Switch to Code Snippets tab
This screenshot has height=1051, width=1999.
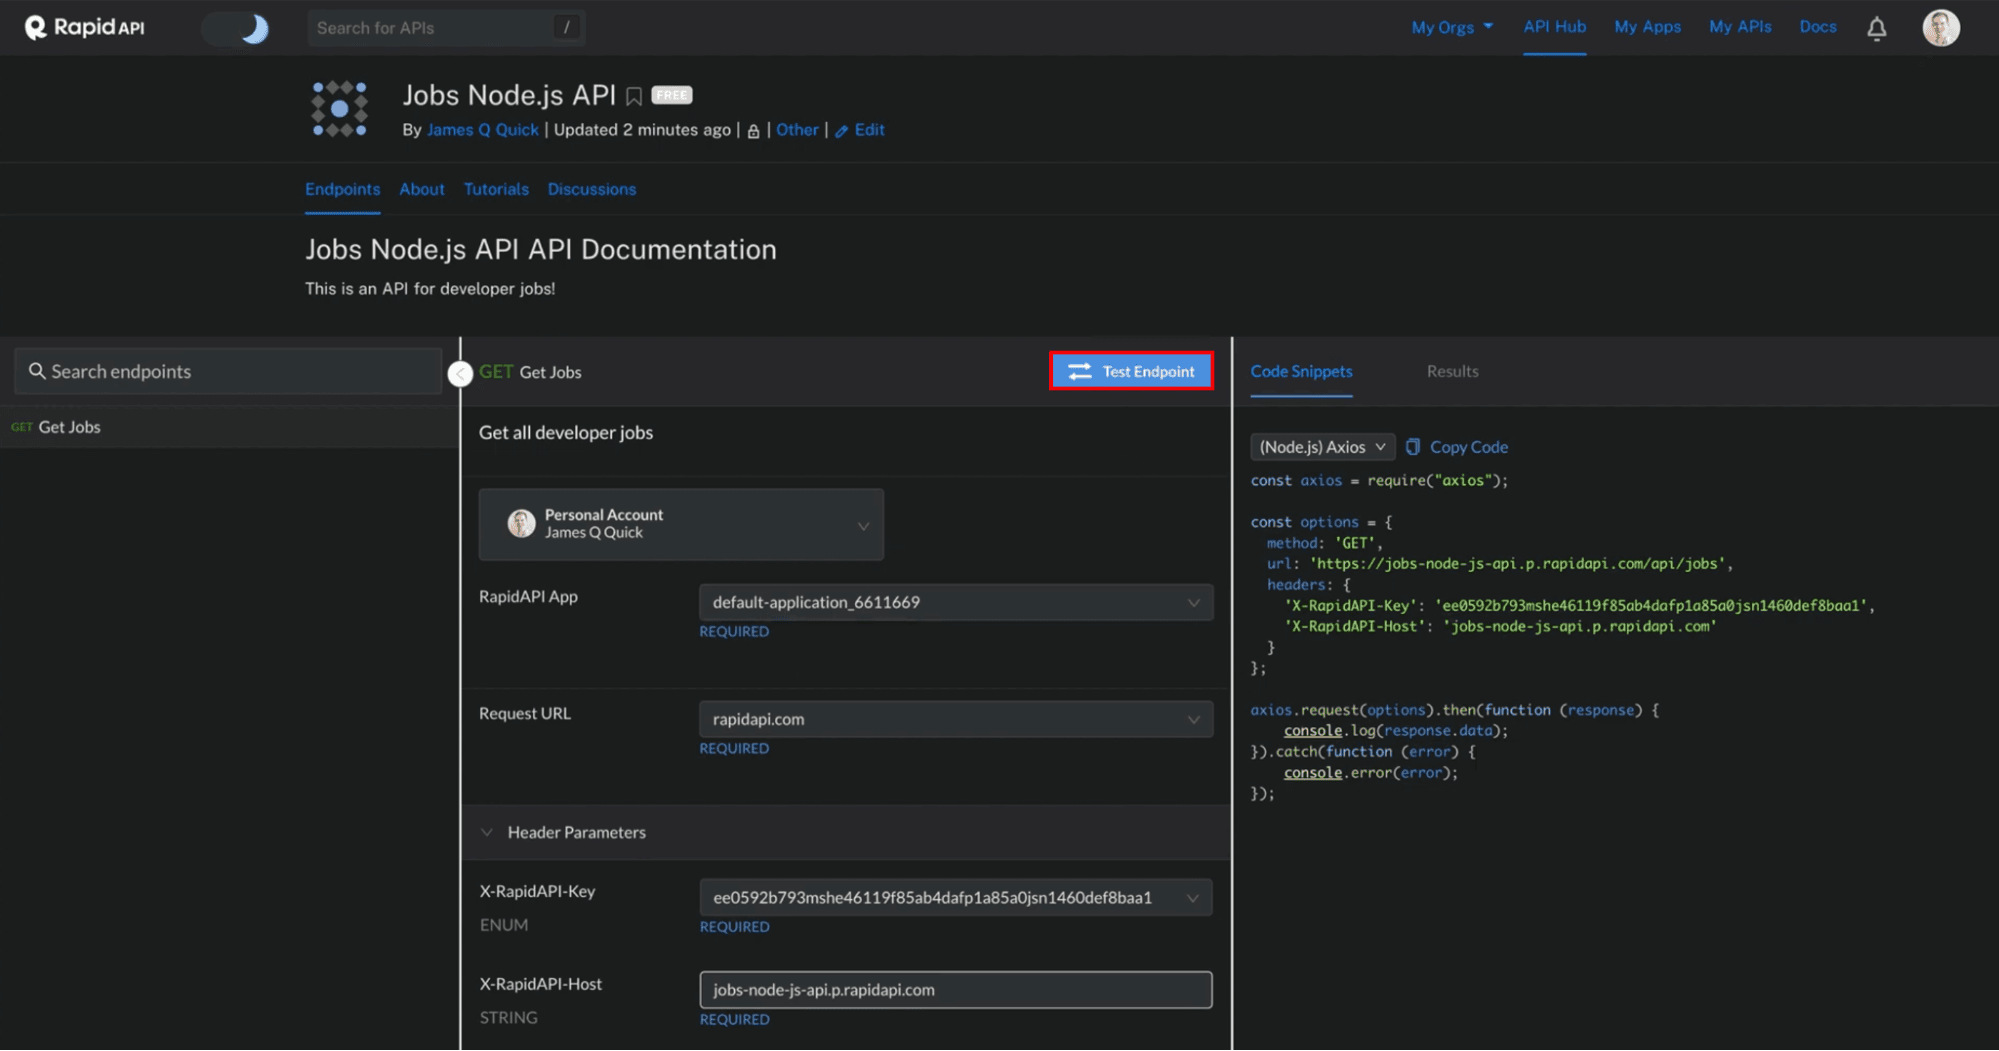[x=1301, y=371]
